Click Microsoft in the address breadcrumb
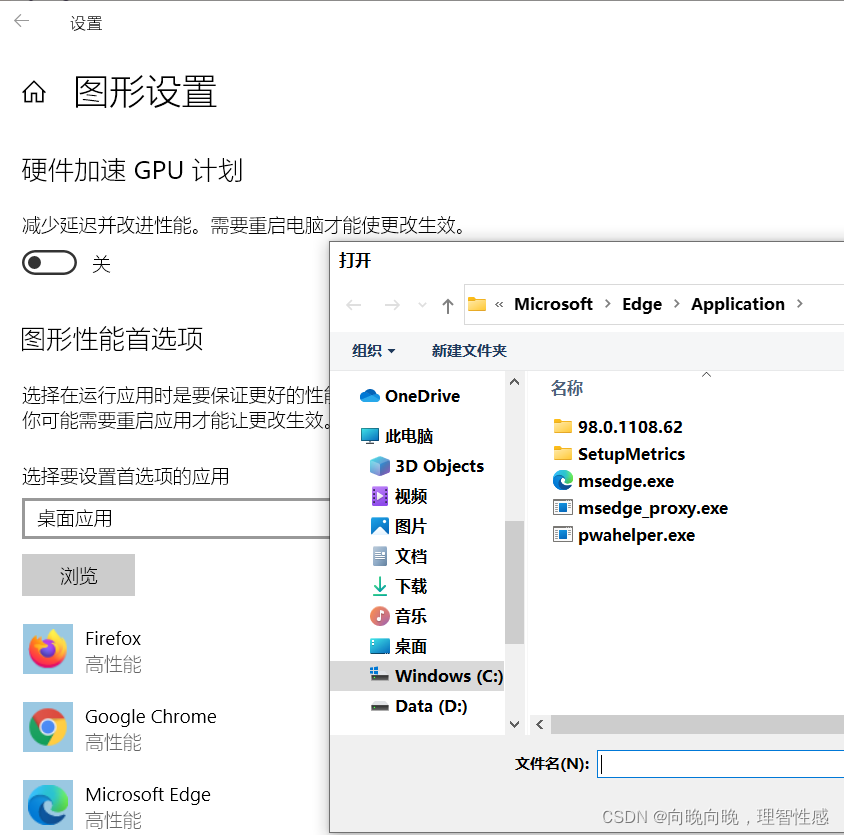This screenshot has width=844, height=835. [x=553, y=304]
